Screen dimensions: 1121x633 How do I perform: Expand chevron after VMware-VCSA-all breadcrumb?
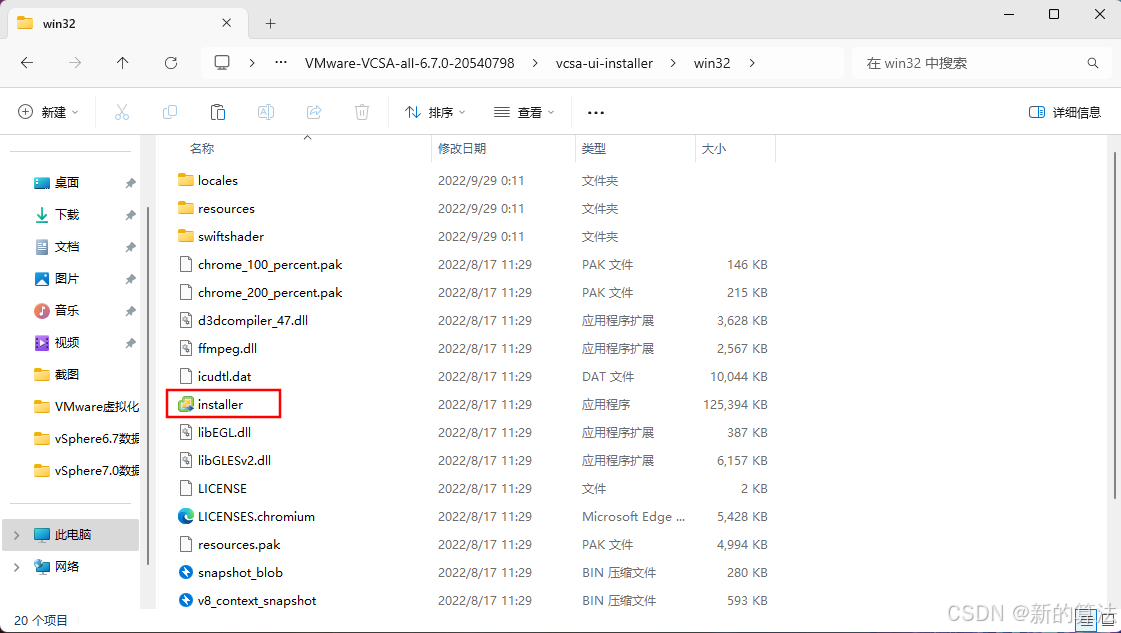click(535, 63)
